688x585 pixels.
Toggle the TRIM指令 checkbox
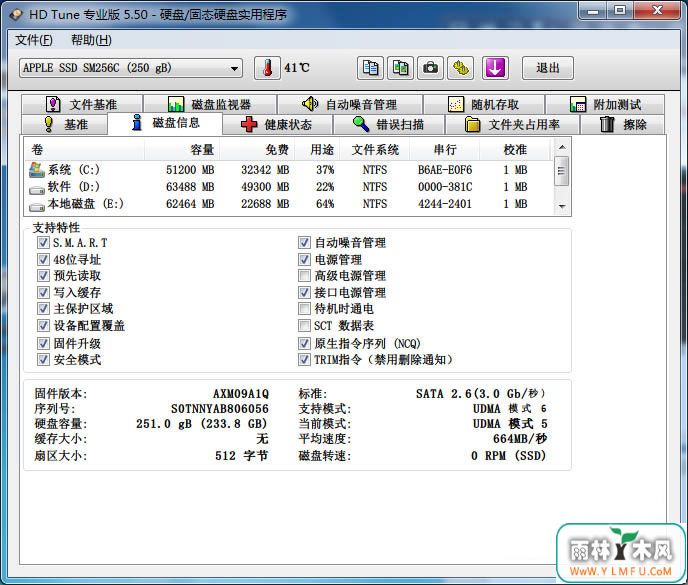pos(304,360)
